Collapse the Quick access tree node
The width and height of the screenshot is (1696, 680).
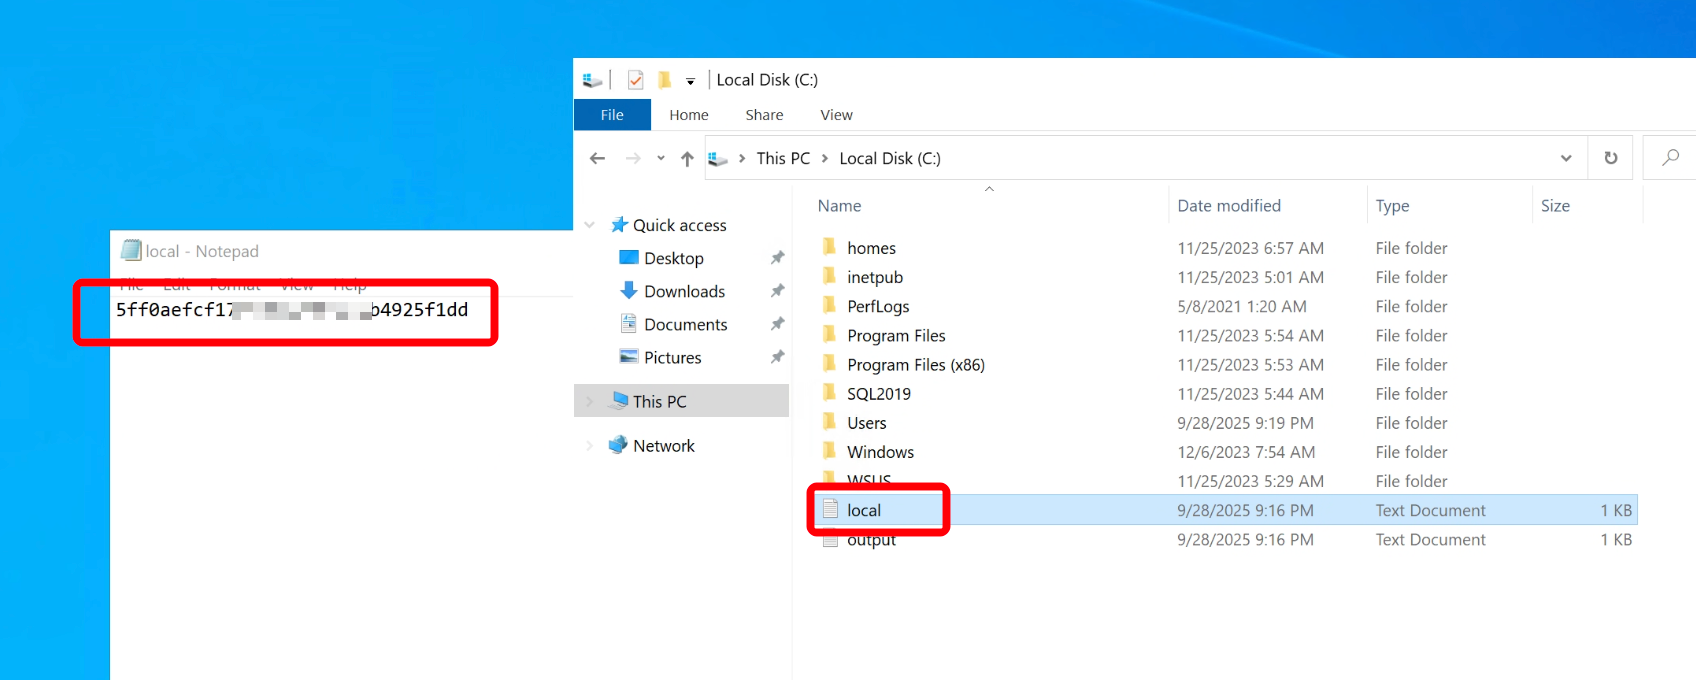point(590,225)
